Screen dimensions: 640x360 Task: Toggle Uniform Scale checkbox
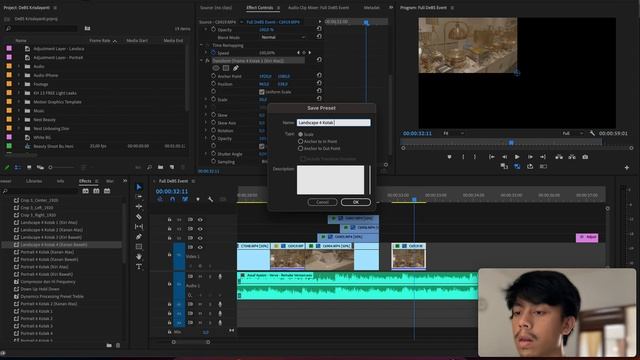point(262,92)
